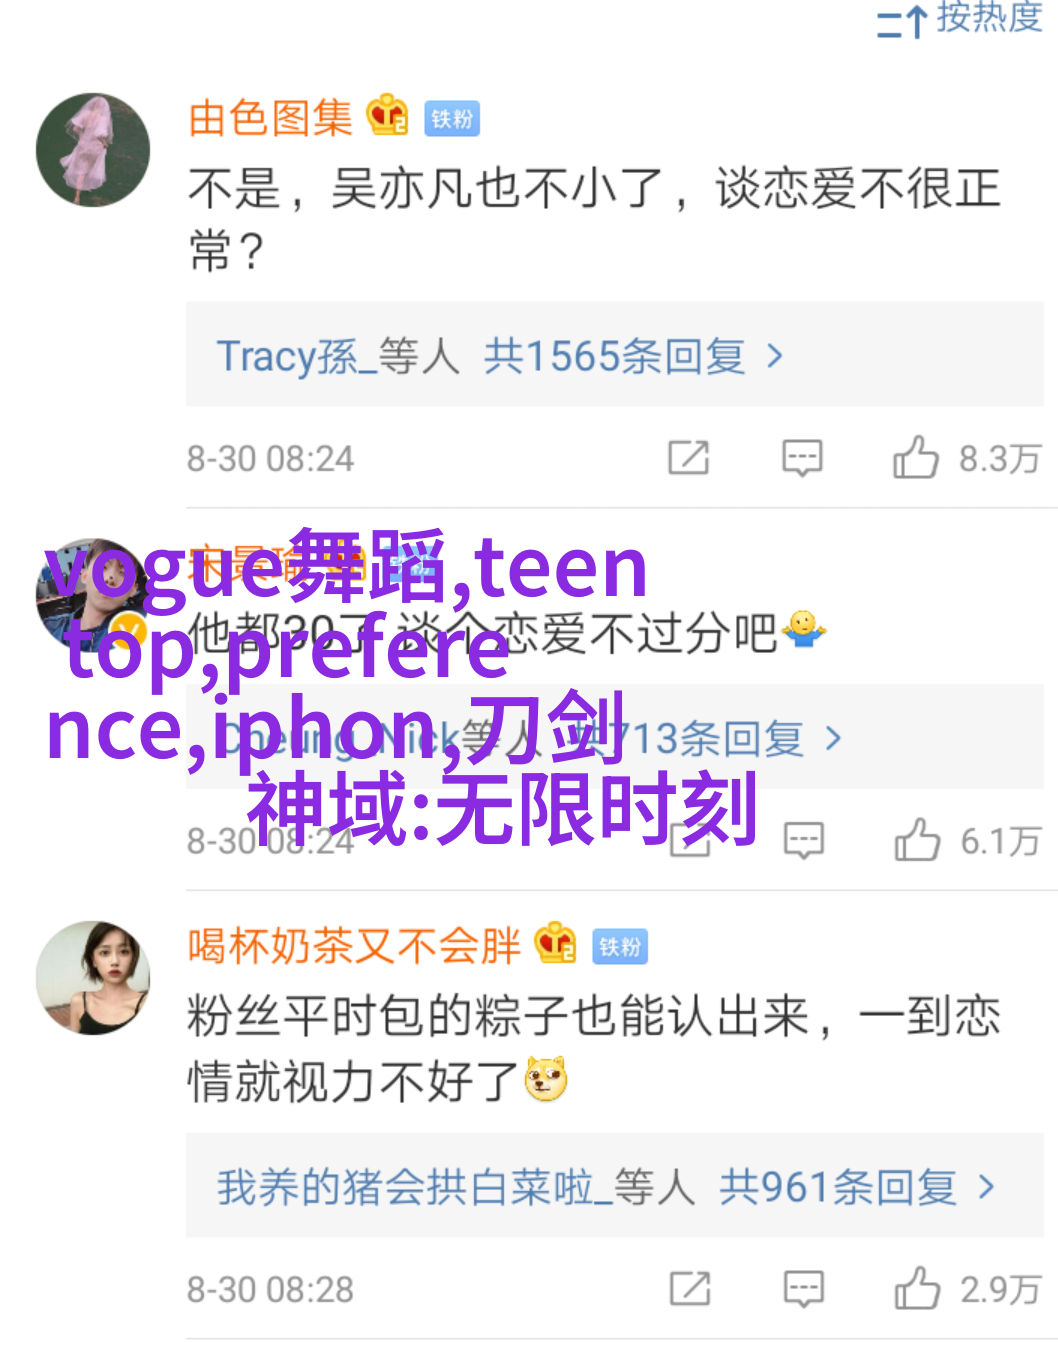1058x1354 pixels.
Task: Reply to the 粽子 comment via comment icon
Action: 804,1288
